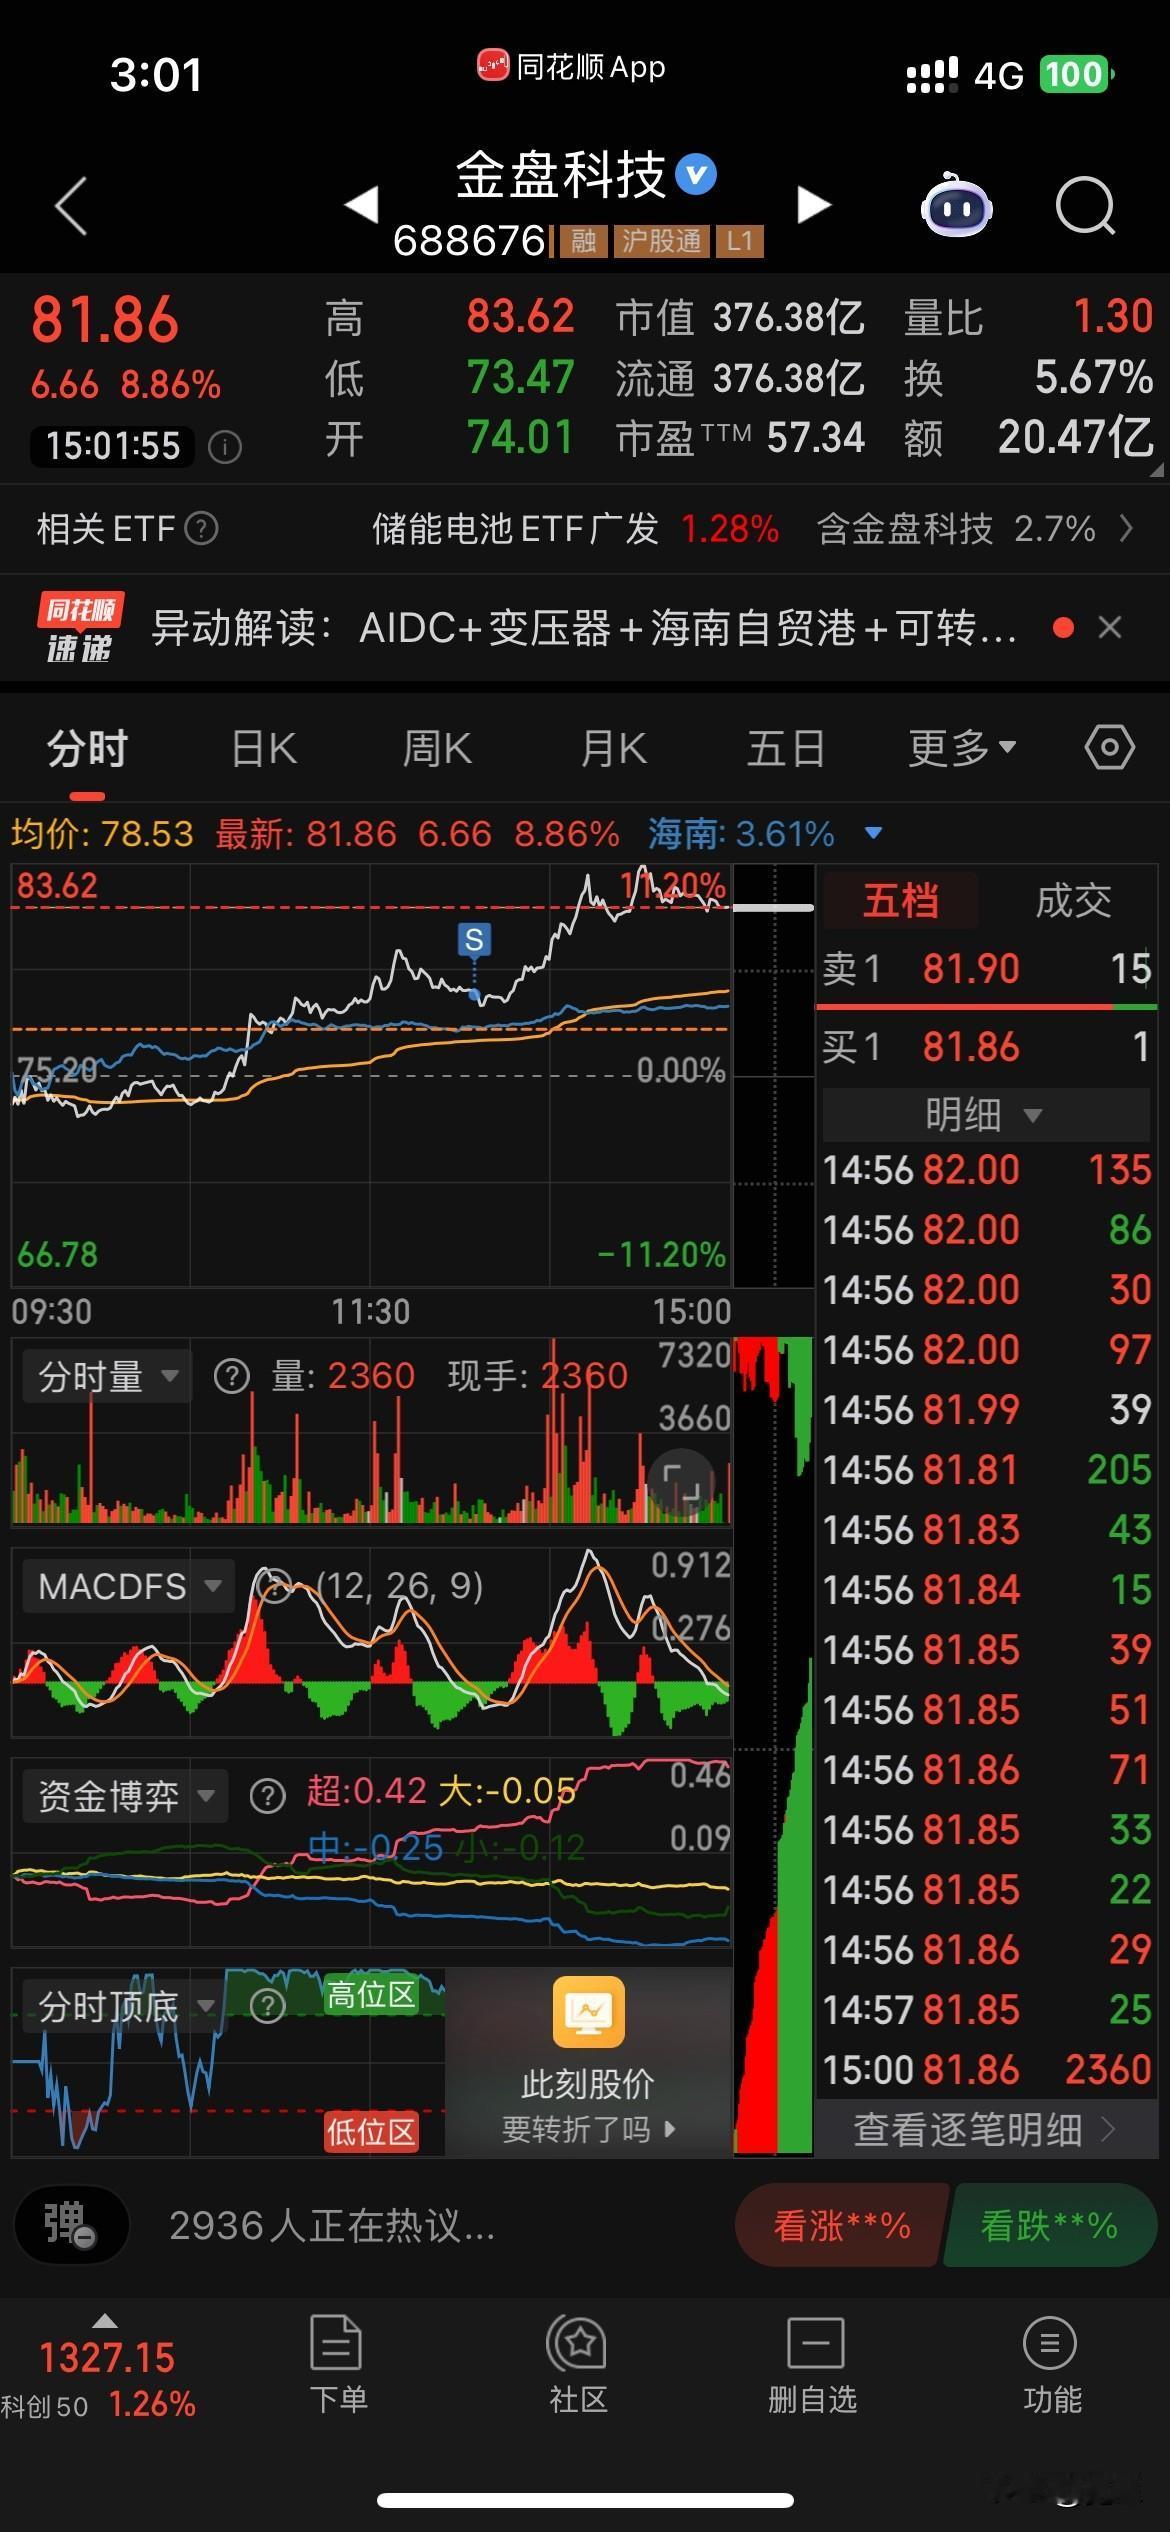Screen dimensions: 1170x2532
Task: Open the AI robot assistant icon
Action: pos(956,206)
